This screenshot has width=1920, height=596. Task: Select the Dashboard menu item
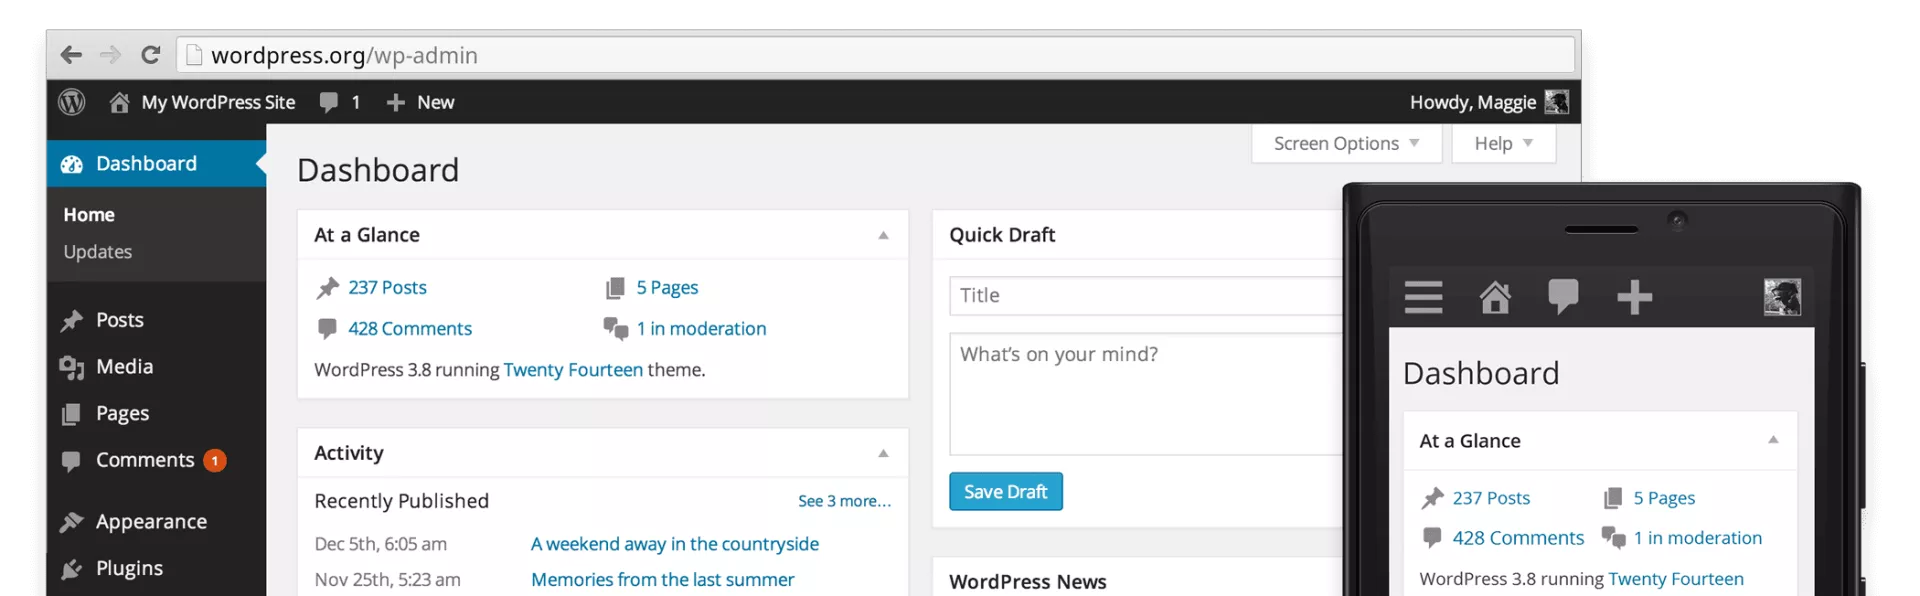pyautogui.click(x=156, y=163)
